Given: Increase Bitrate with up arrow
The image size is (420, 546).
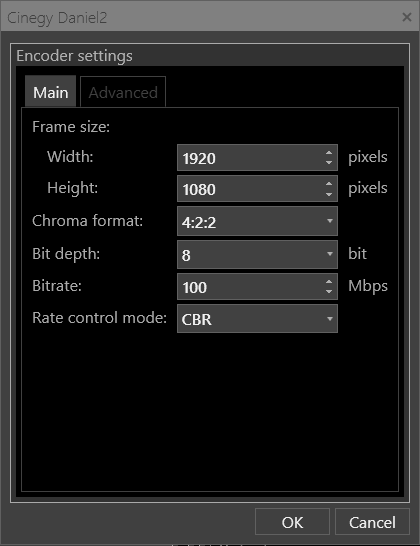Looking at the screenshot, I should click(329, 281).
